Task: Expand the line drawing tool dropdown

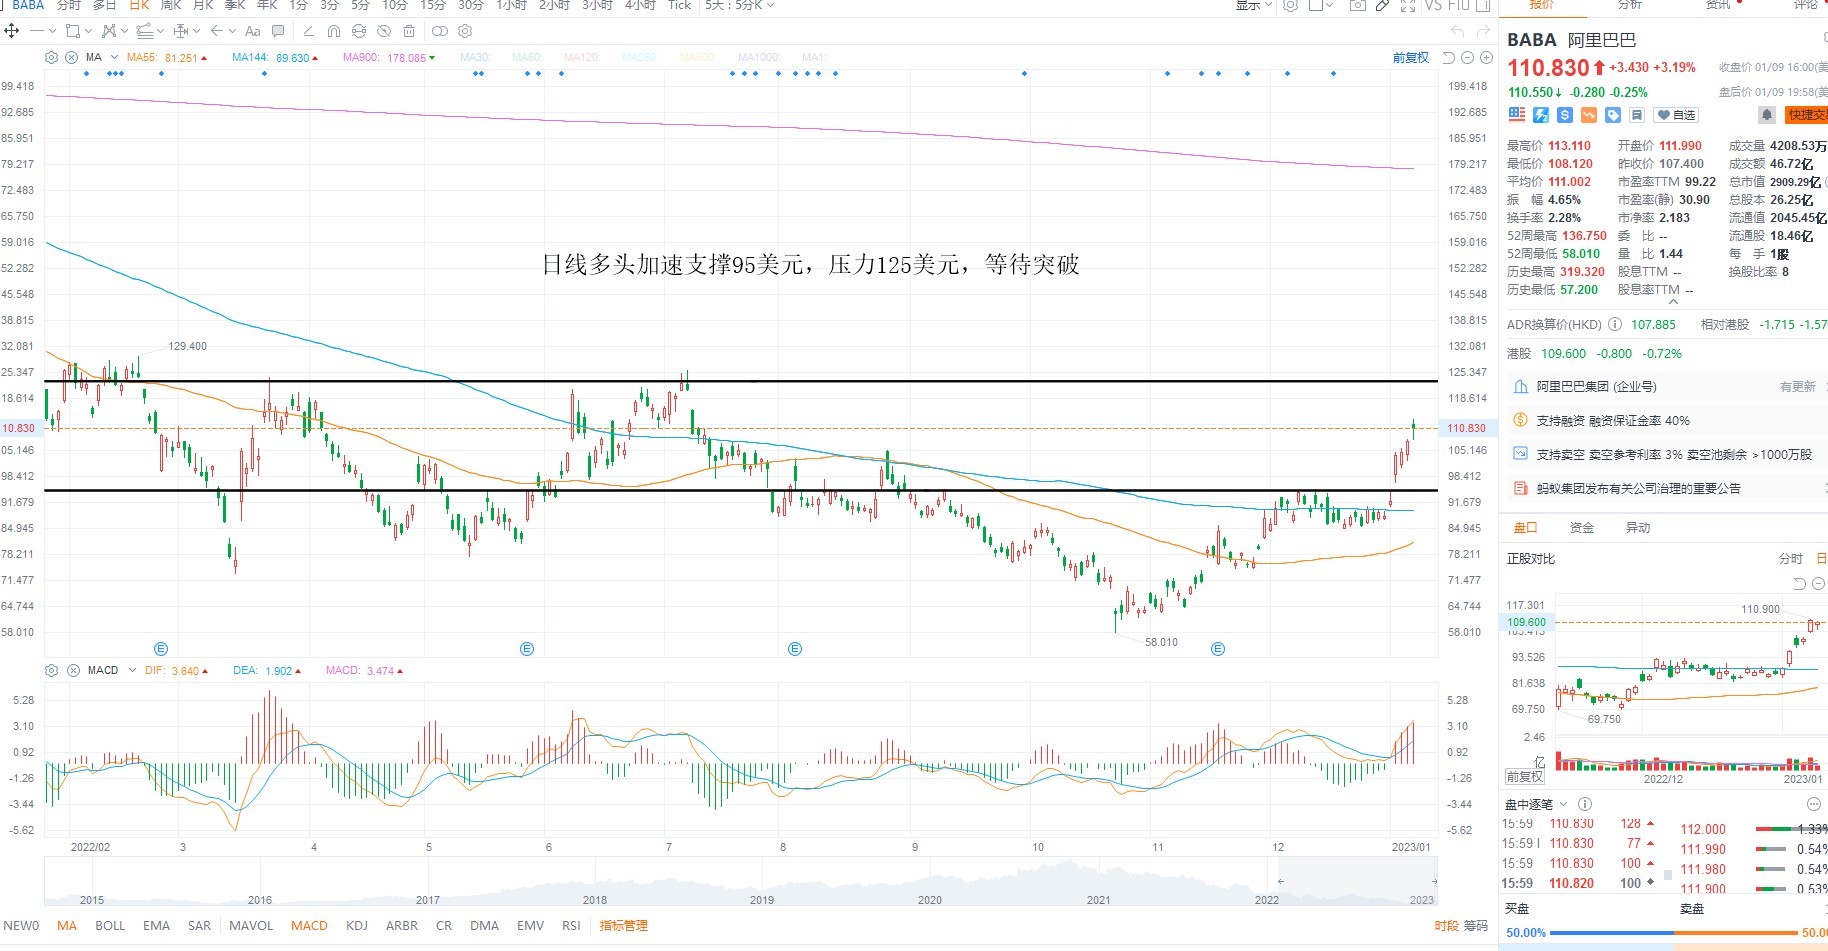Action: [52, 31]
